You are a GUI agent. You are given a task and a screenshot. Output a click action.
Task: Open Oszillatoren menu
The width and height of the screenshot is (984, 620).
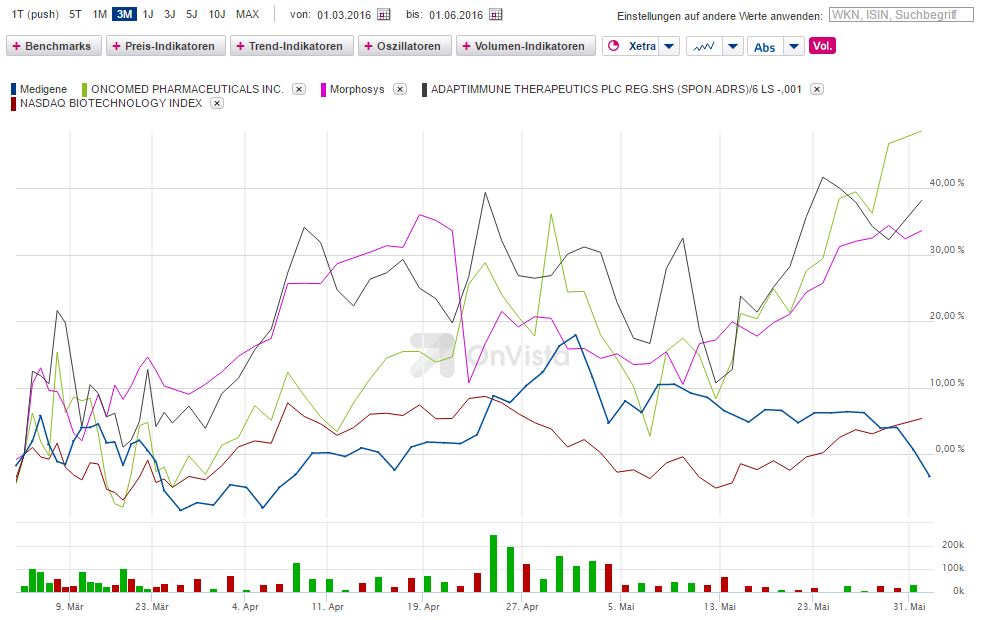click(x=405, y=46)
